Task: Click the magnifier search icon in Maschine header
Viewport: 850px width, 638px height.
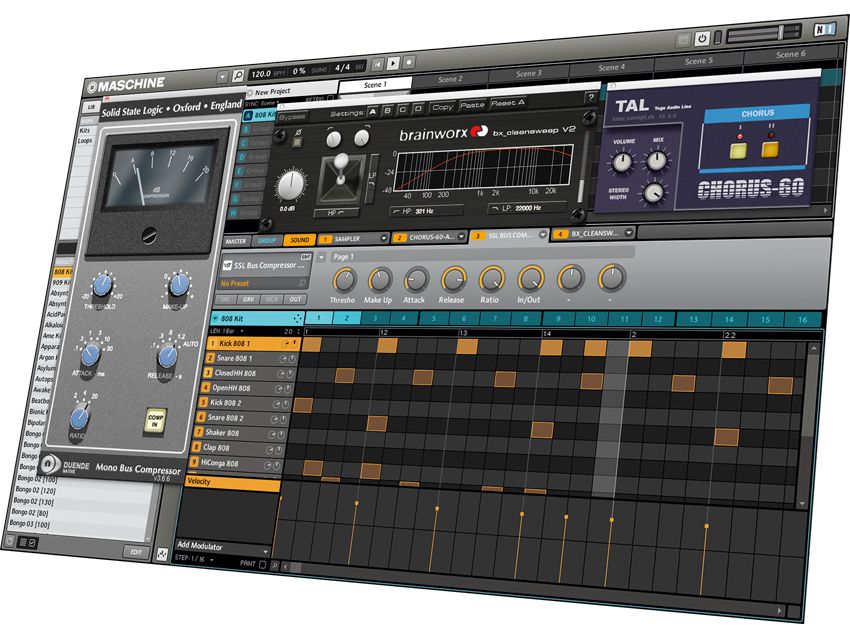Action: tap(238, 75)
